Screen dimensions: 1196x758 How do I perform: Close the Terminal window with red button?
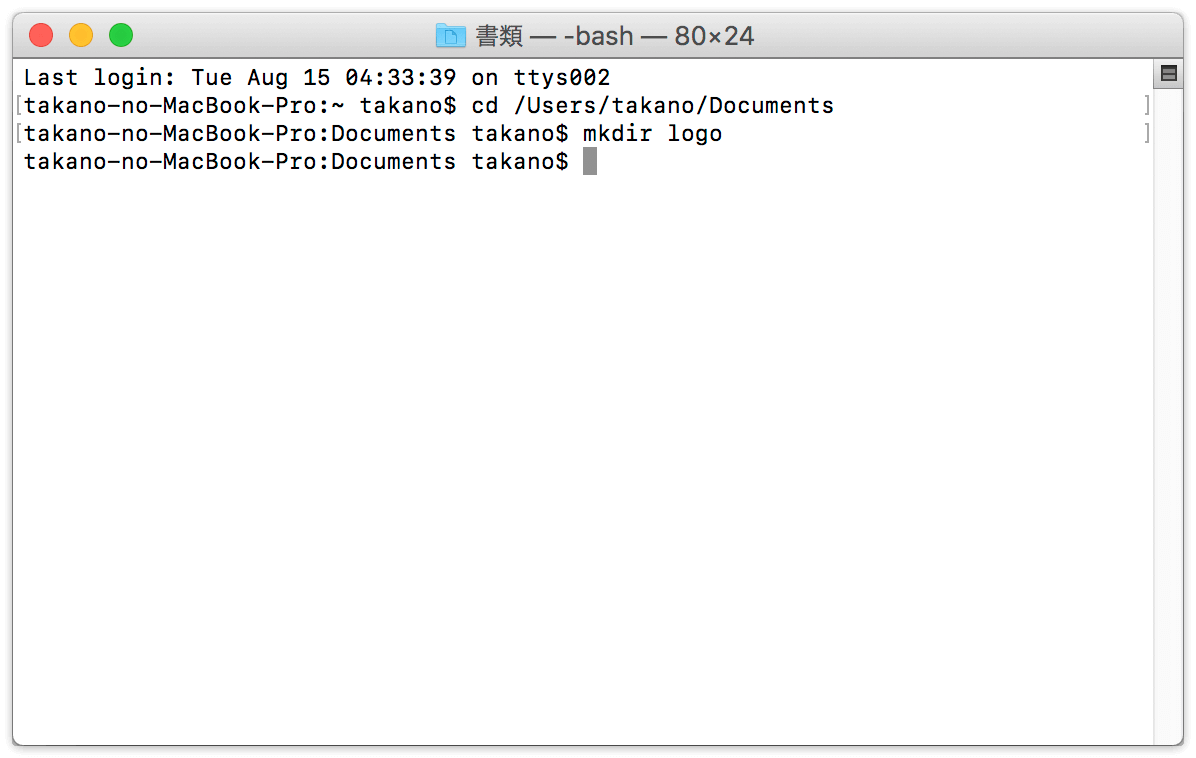pos(41,35)
